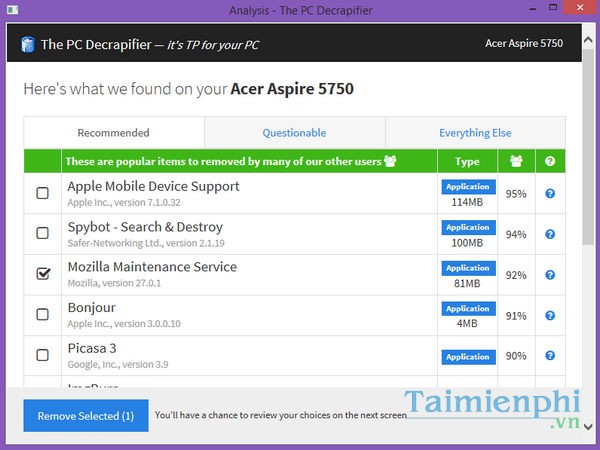Screen dimensions: 600x450
Task: Tick the Bonjour checkbox
Action: click(43, 315)
